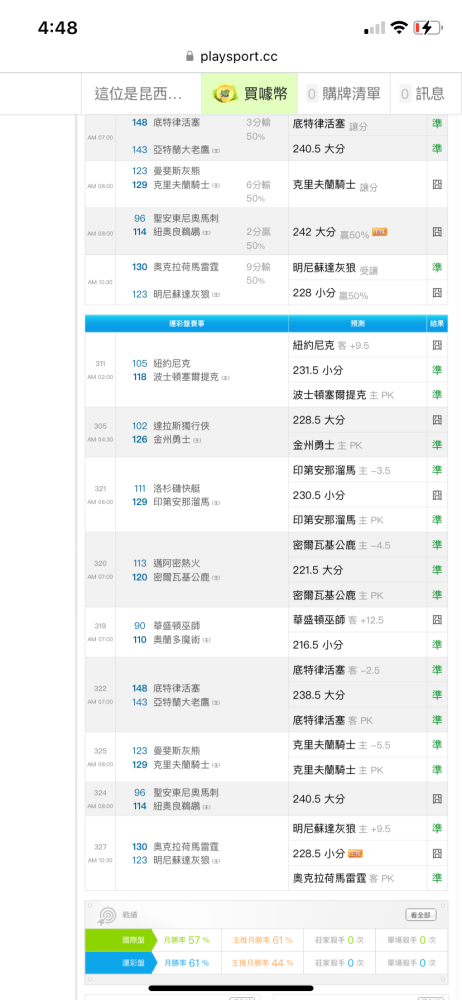Open the 買噱幣 tab
This screenshot has height=1000, width=462.
point(251,94)
